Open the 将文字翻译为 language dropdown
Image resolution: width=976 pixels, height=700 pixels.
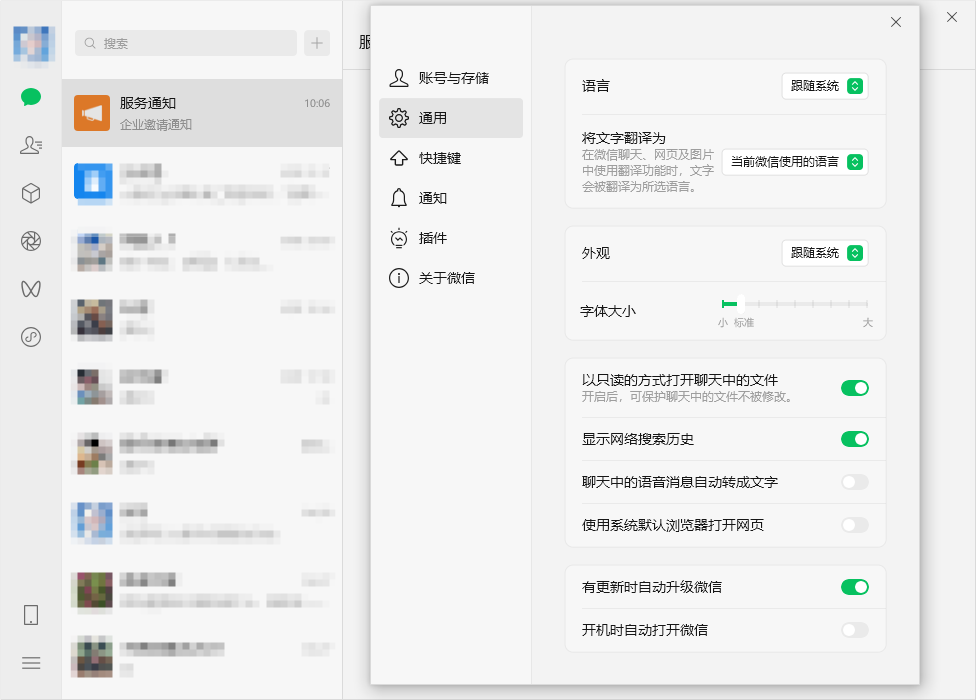point(795,161)
